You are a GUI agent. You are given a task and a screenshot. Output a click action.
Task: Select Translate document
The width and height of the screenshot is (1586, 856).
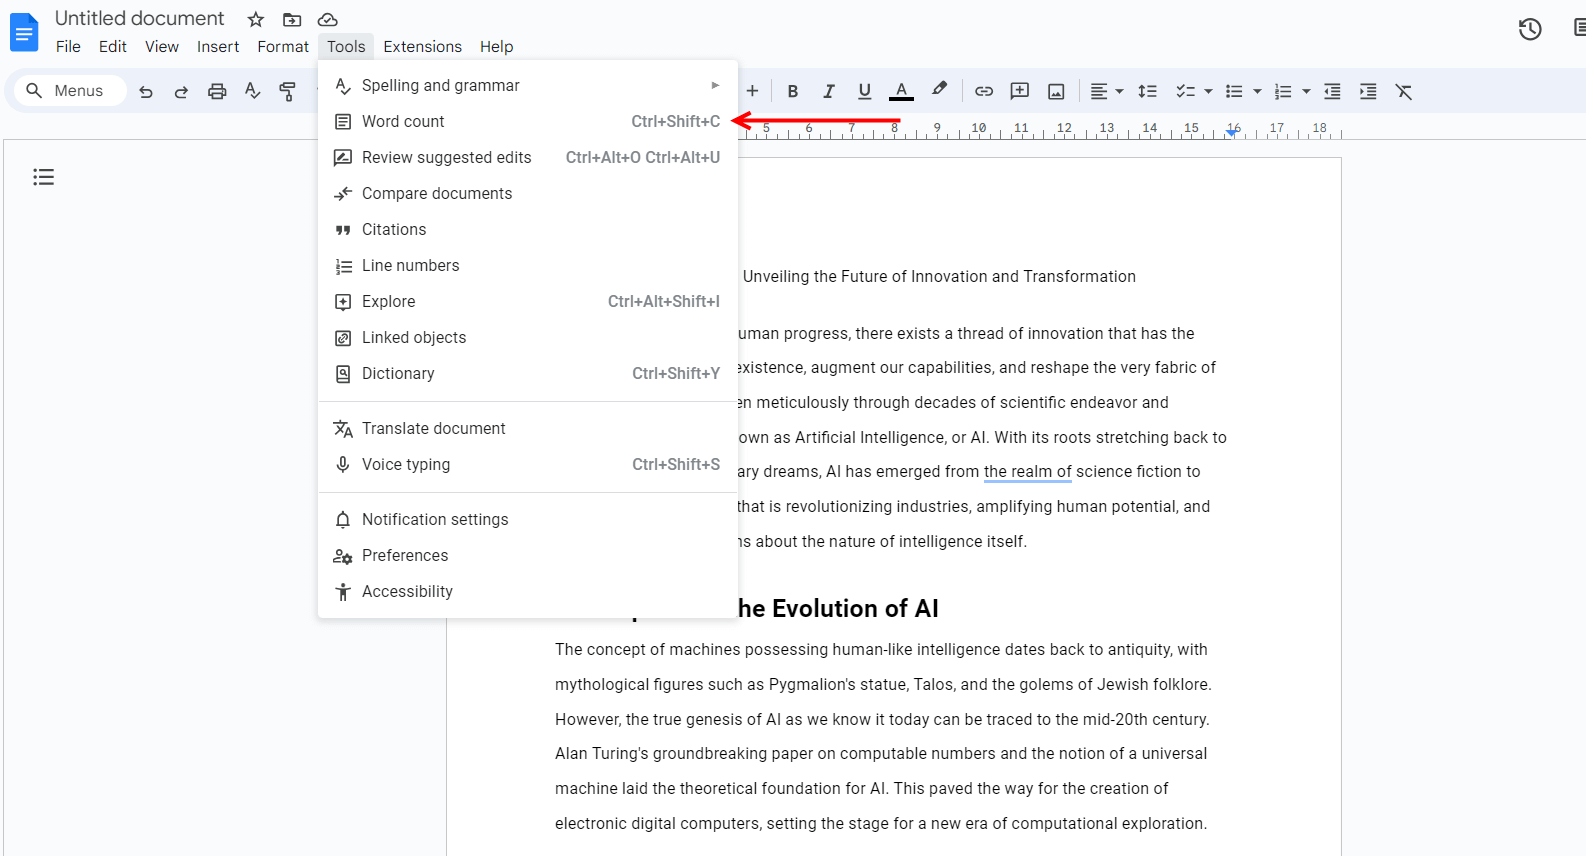(x=528, y=428)
